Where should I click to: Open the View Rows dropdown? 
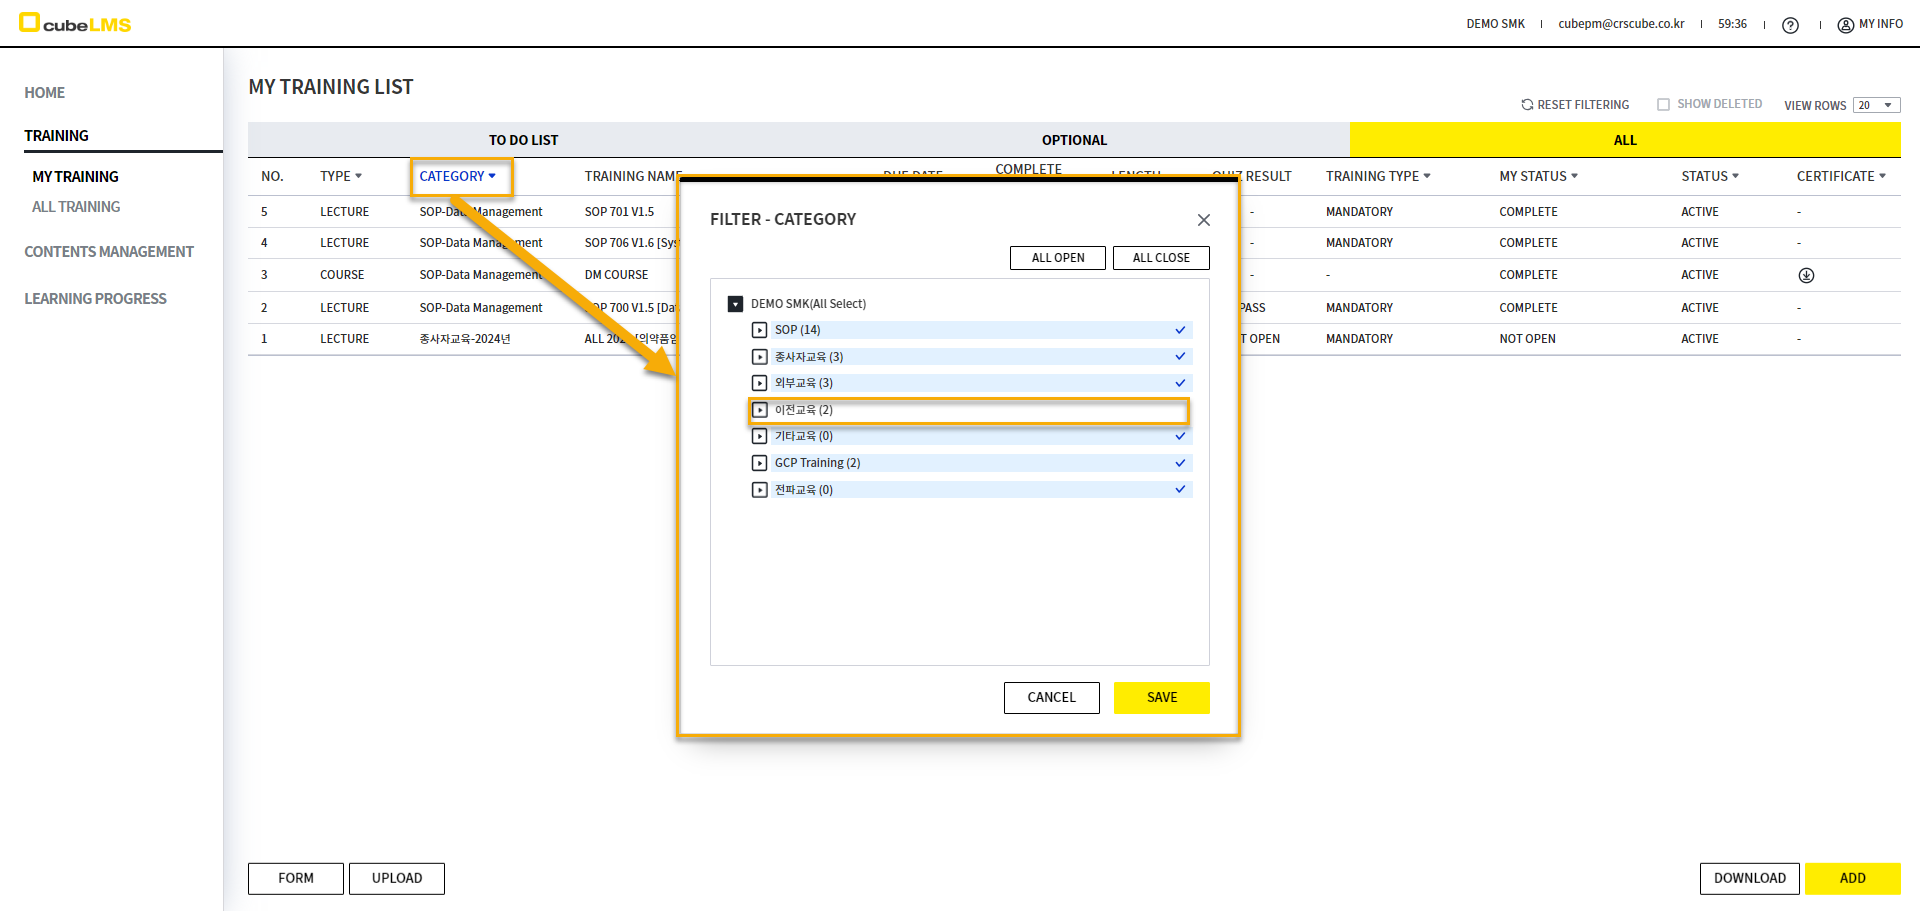[x=1876, y=105]
